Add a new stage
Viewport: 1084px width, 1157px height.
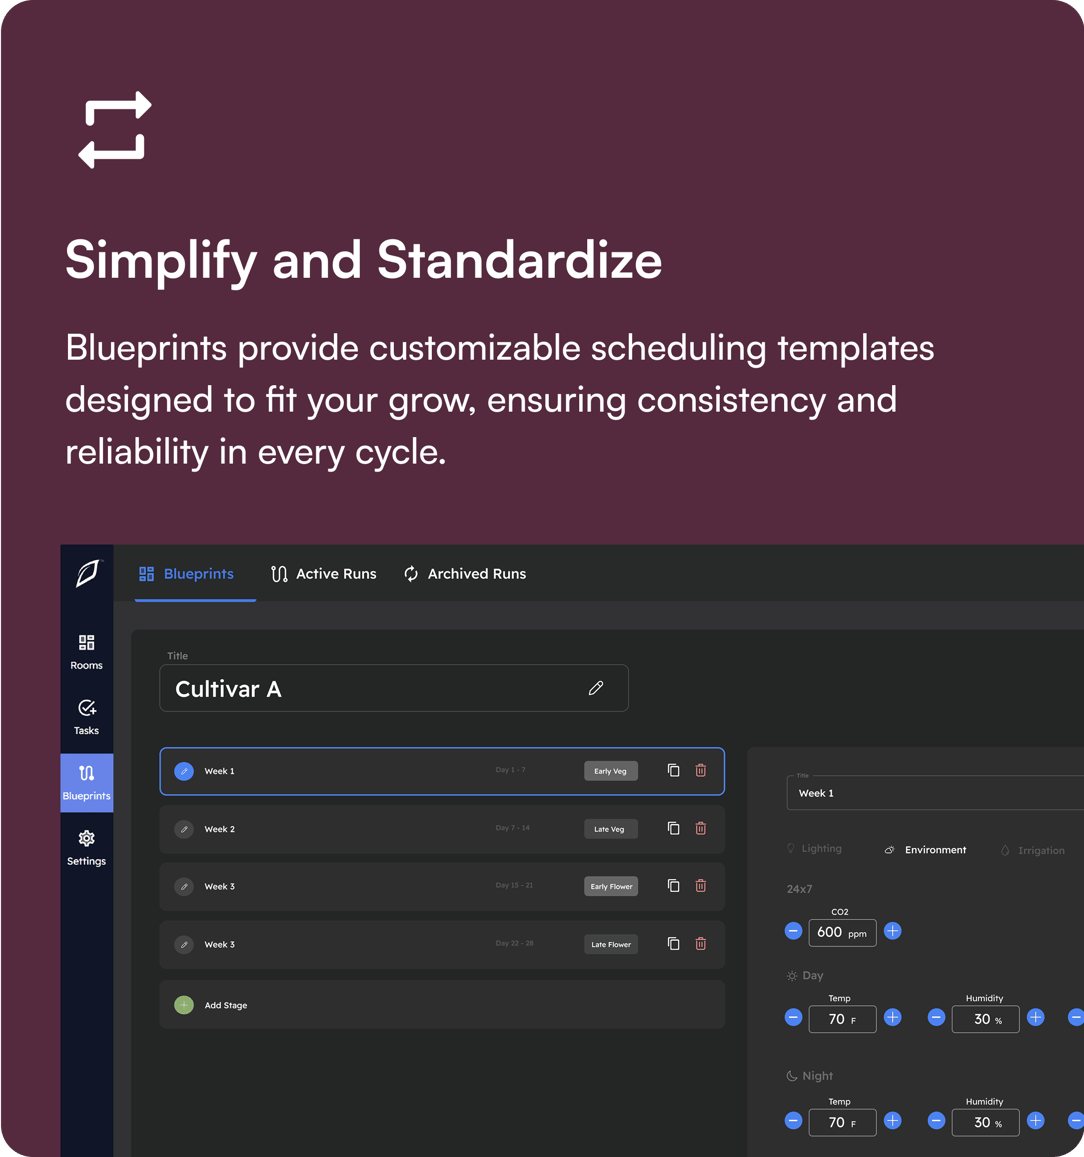[x=442, y=1004]
